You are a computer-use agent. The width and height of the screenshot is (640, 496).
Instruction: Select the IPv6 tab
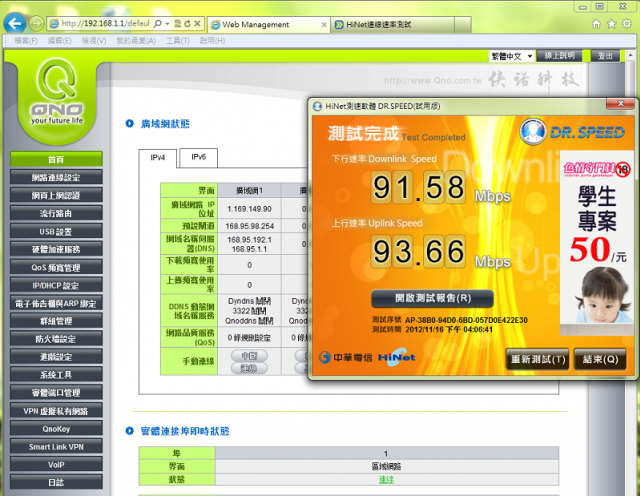[199, 157]
